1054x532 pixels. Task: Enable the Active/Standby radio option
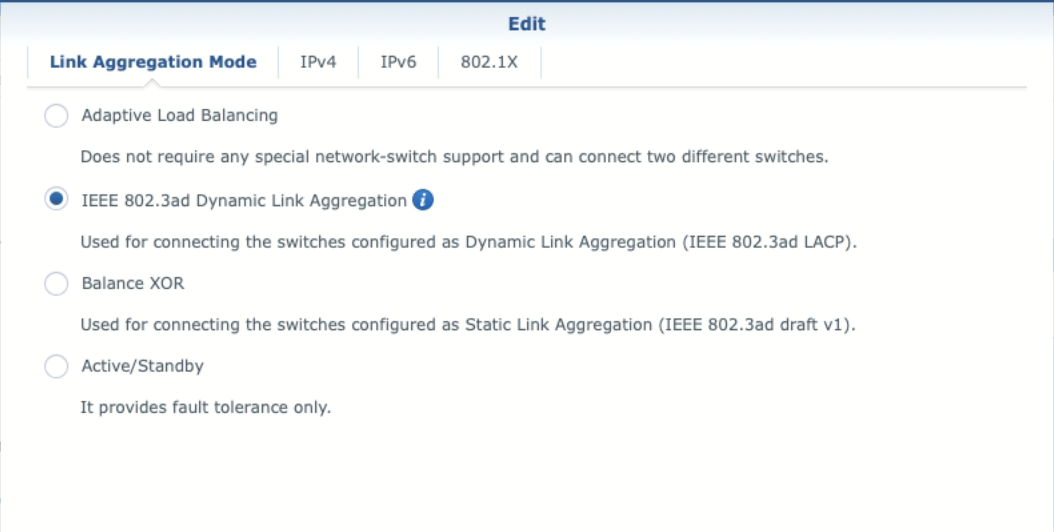[x=57, y=367]
